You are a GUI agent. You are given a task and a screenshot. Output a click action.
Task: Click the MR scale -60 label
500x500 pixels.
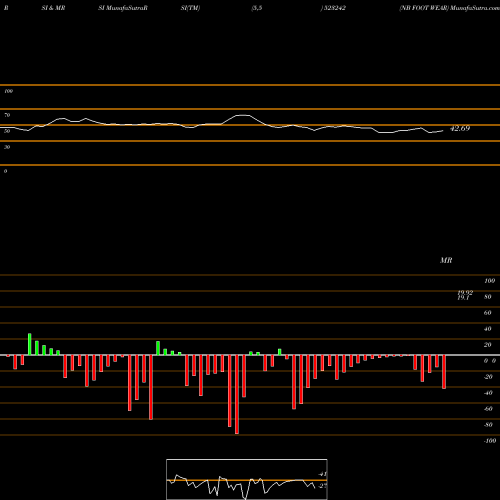[488, 409]
